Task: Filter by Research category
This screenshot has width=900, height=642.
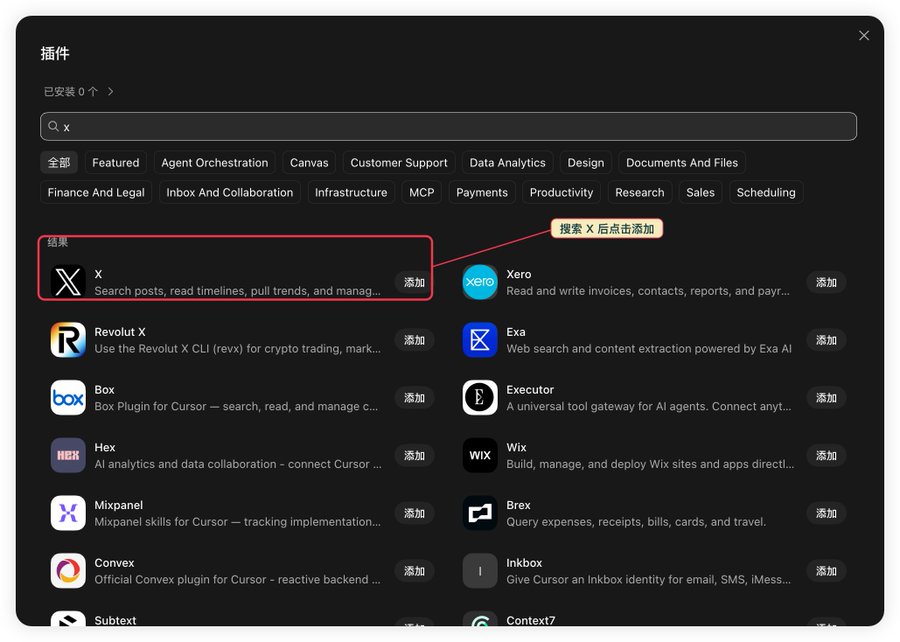Action: (x=639, y=192)
